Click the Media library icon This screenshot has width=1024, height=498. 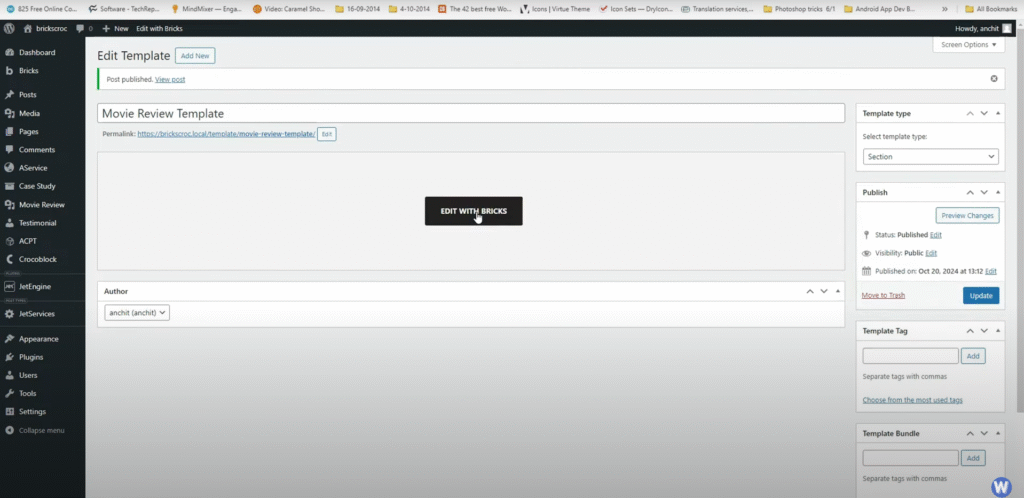(9, 113)
